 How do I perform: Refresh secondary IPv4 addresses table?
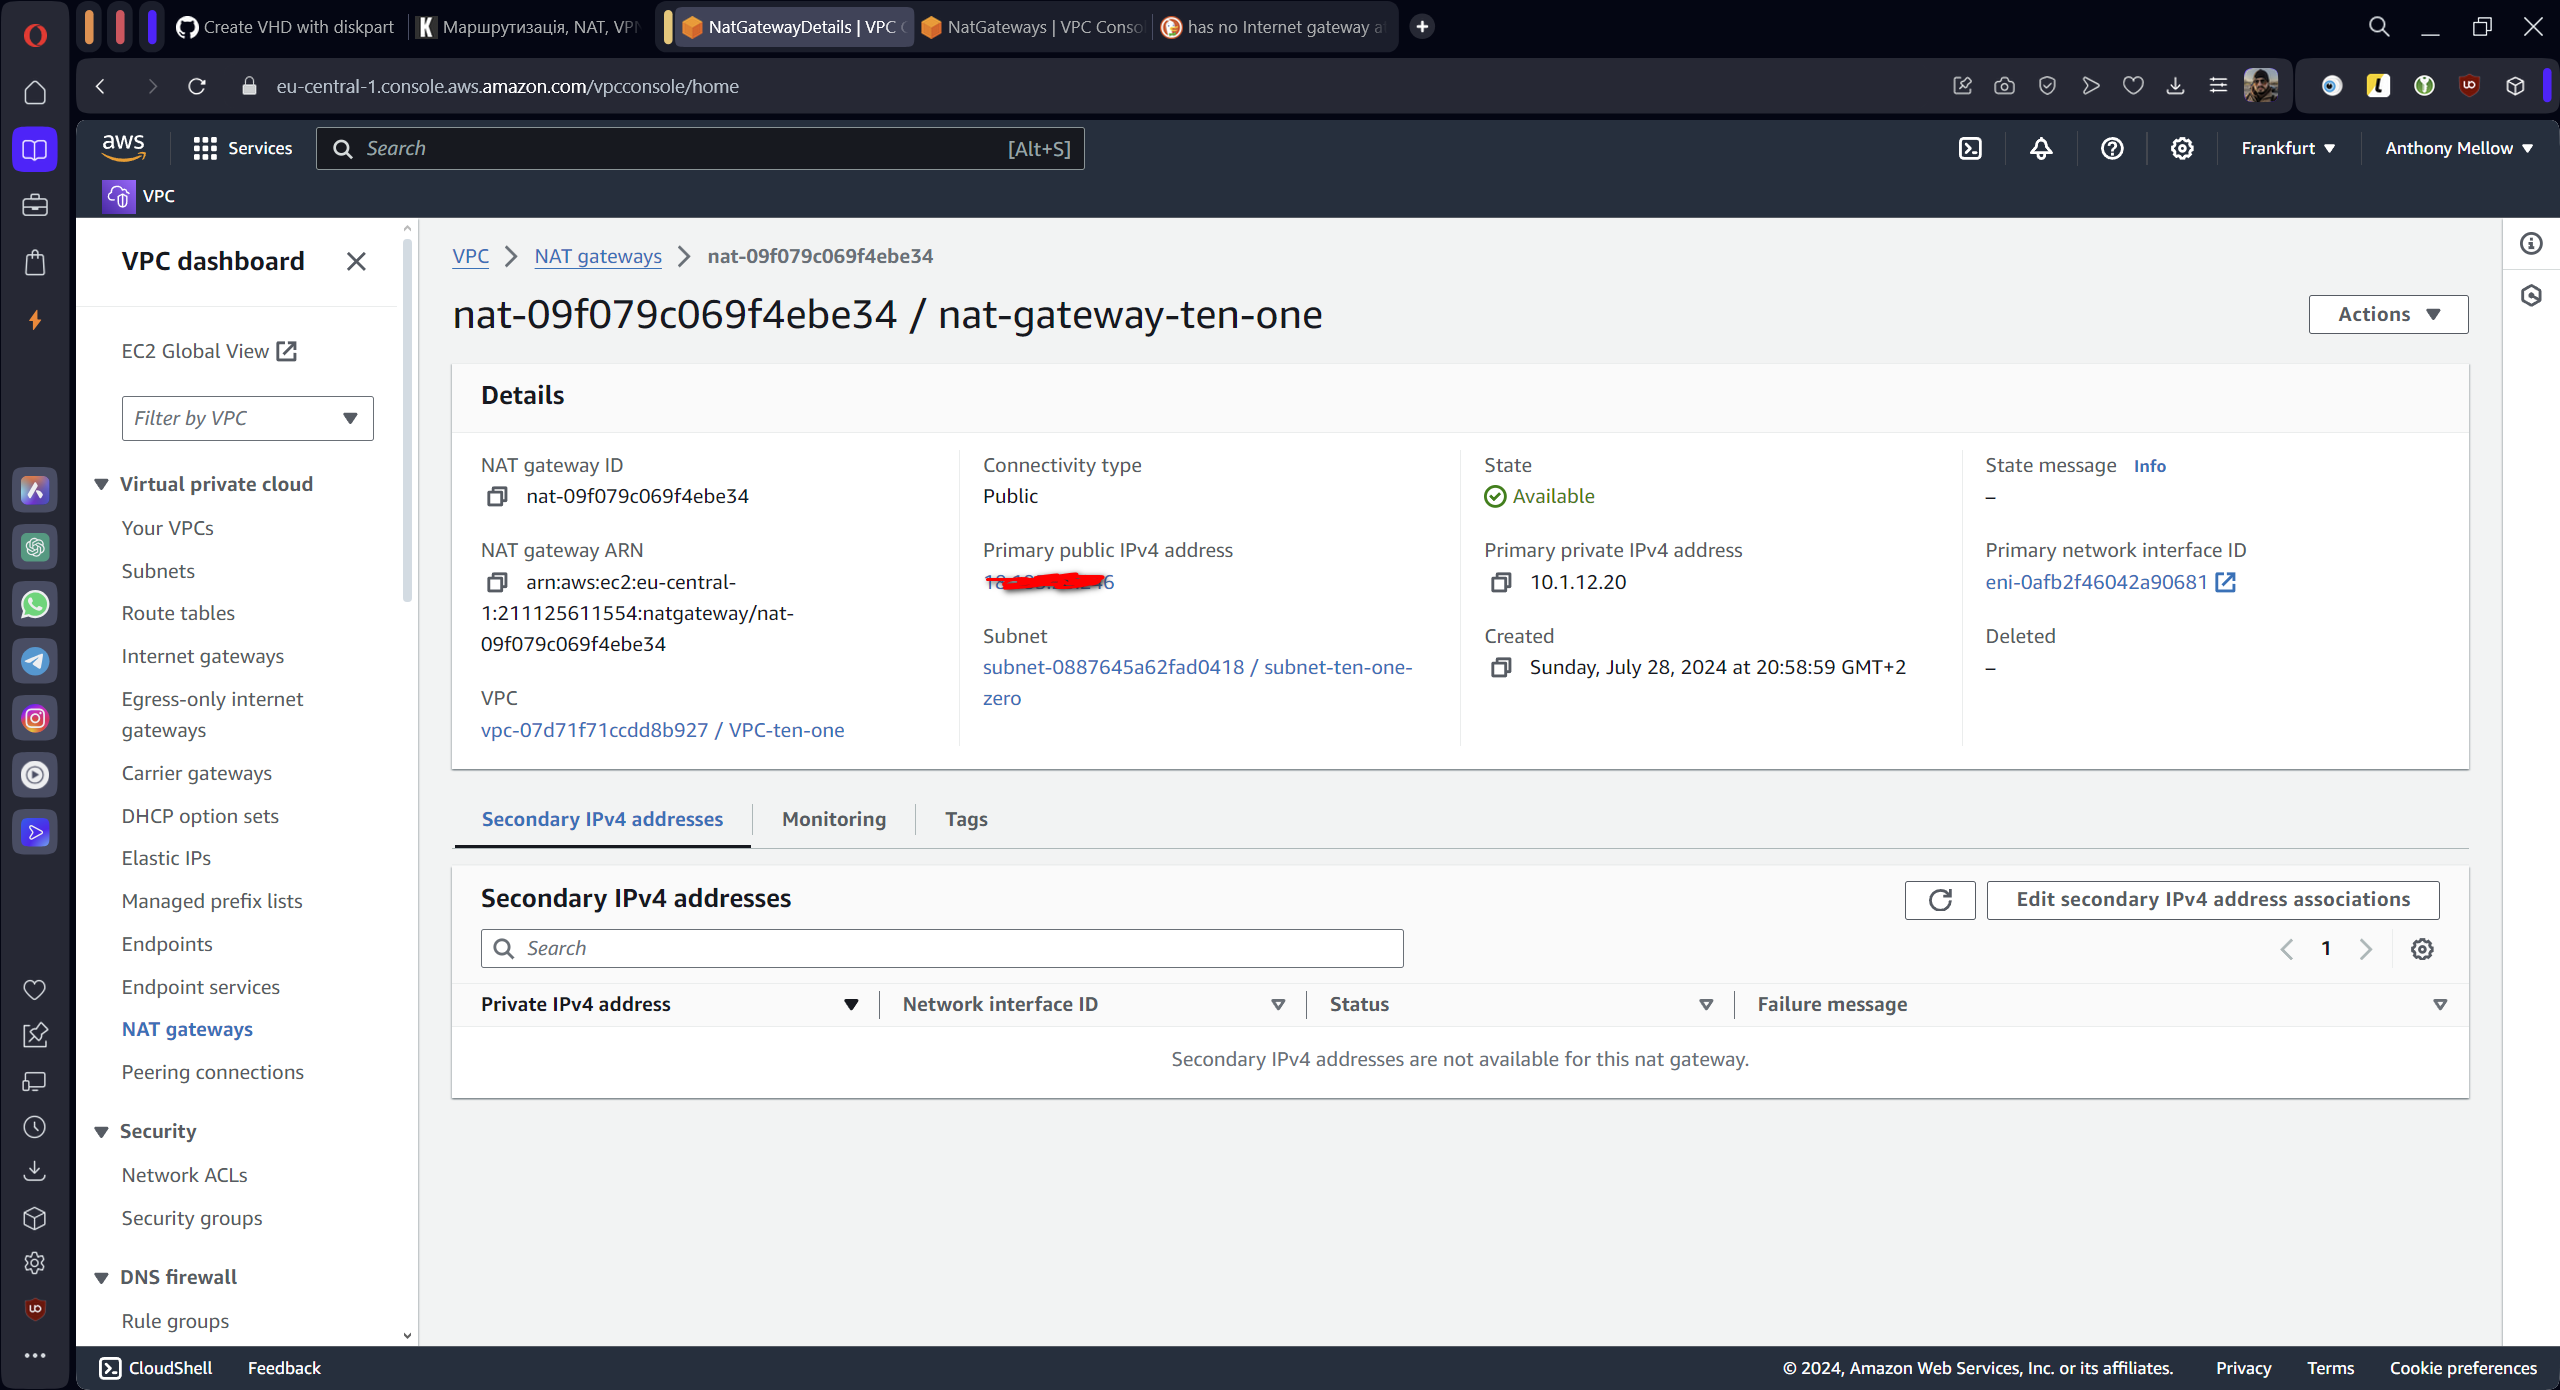[1940, 900]
